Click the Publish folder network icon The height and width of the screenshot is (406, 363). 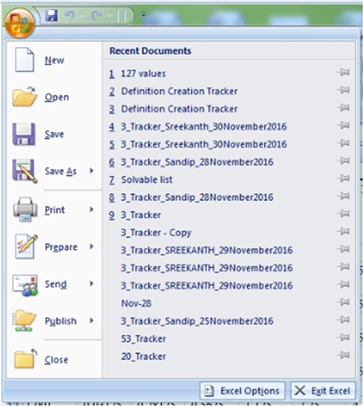tap(25, 321)
